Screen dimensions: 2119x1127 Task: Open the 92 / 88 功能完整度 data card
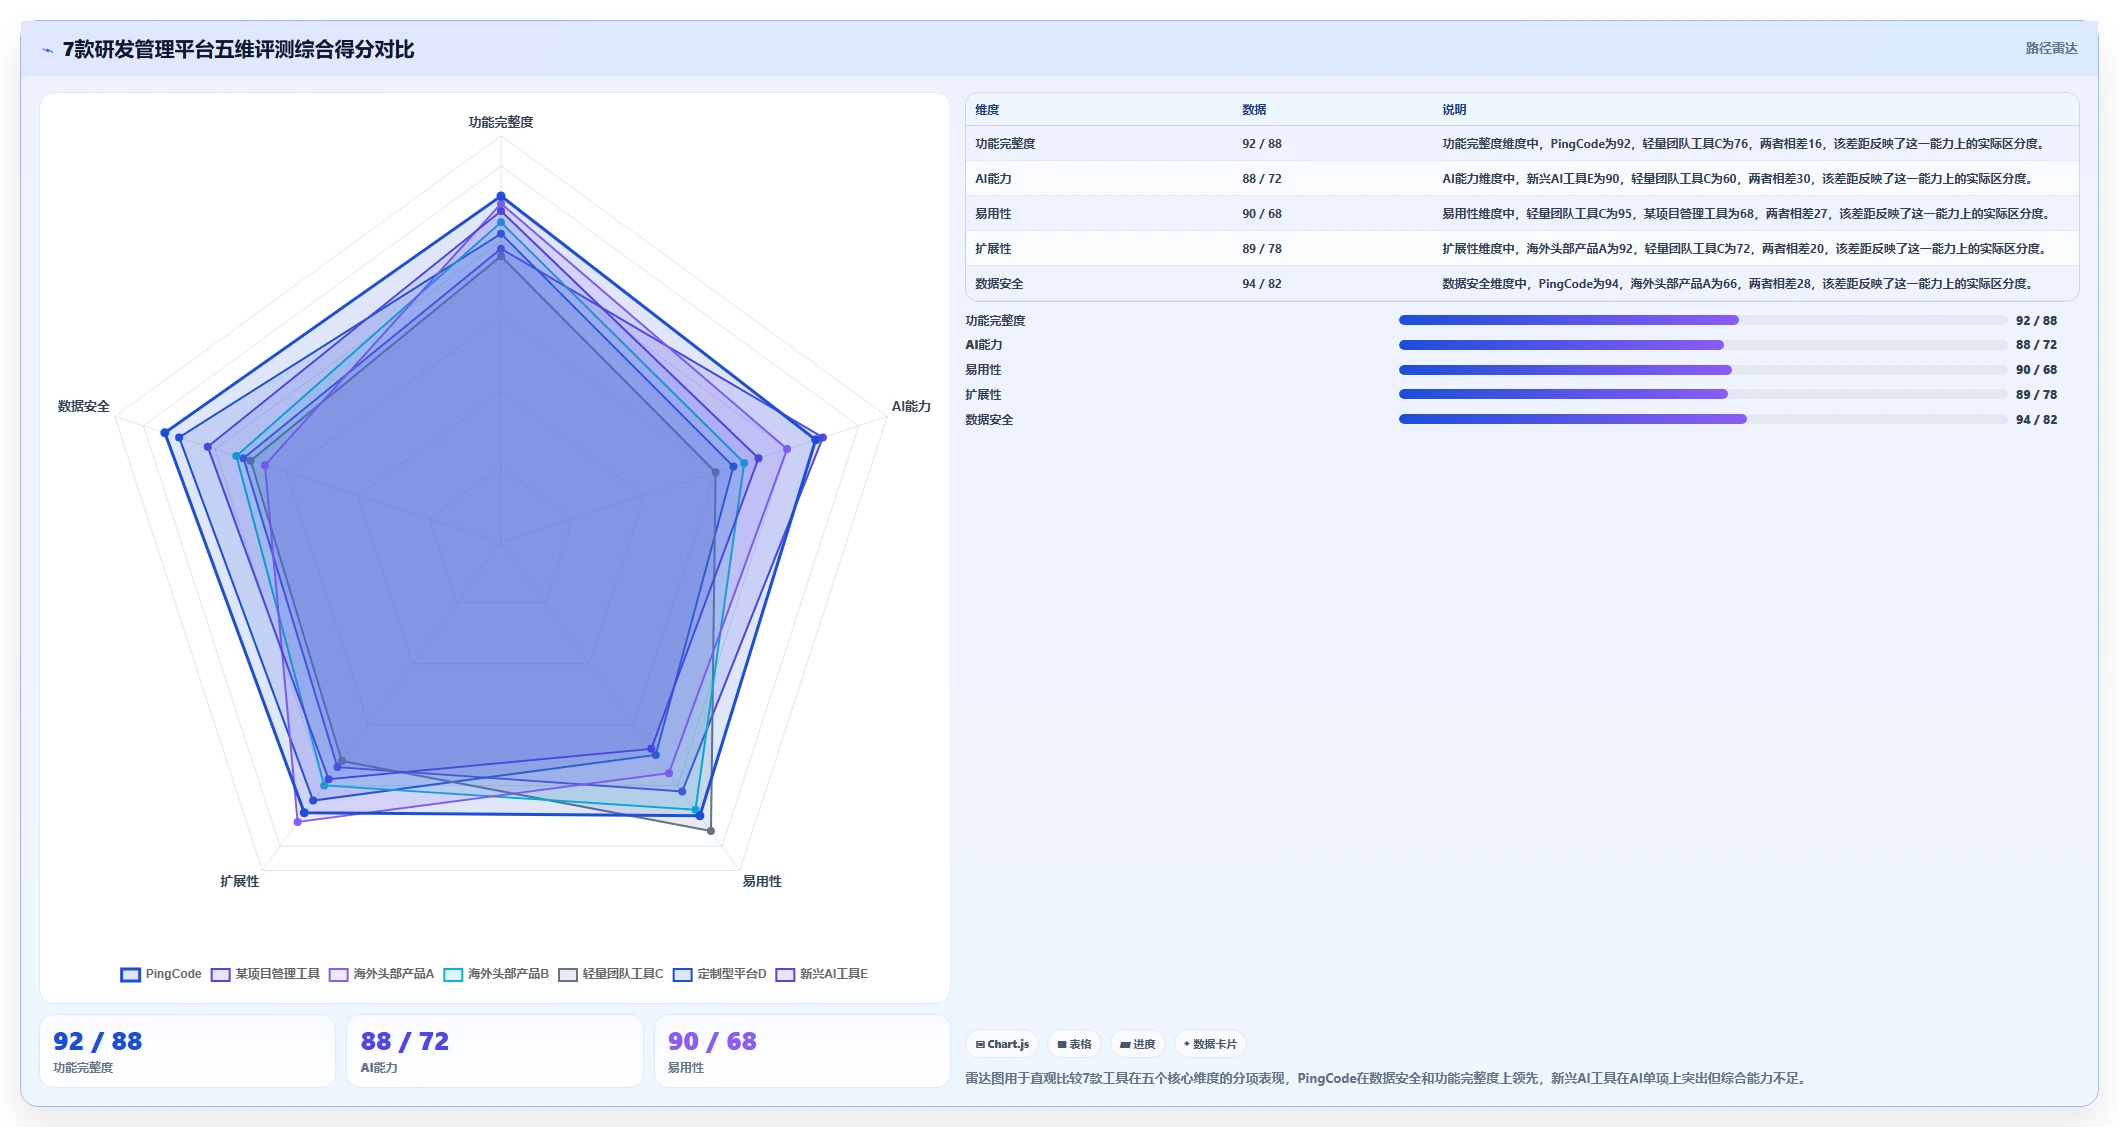(187, 1051)
